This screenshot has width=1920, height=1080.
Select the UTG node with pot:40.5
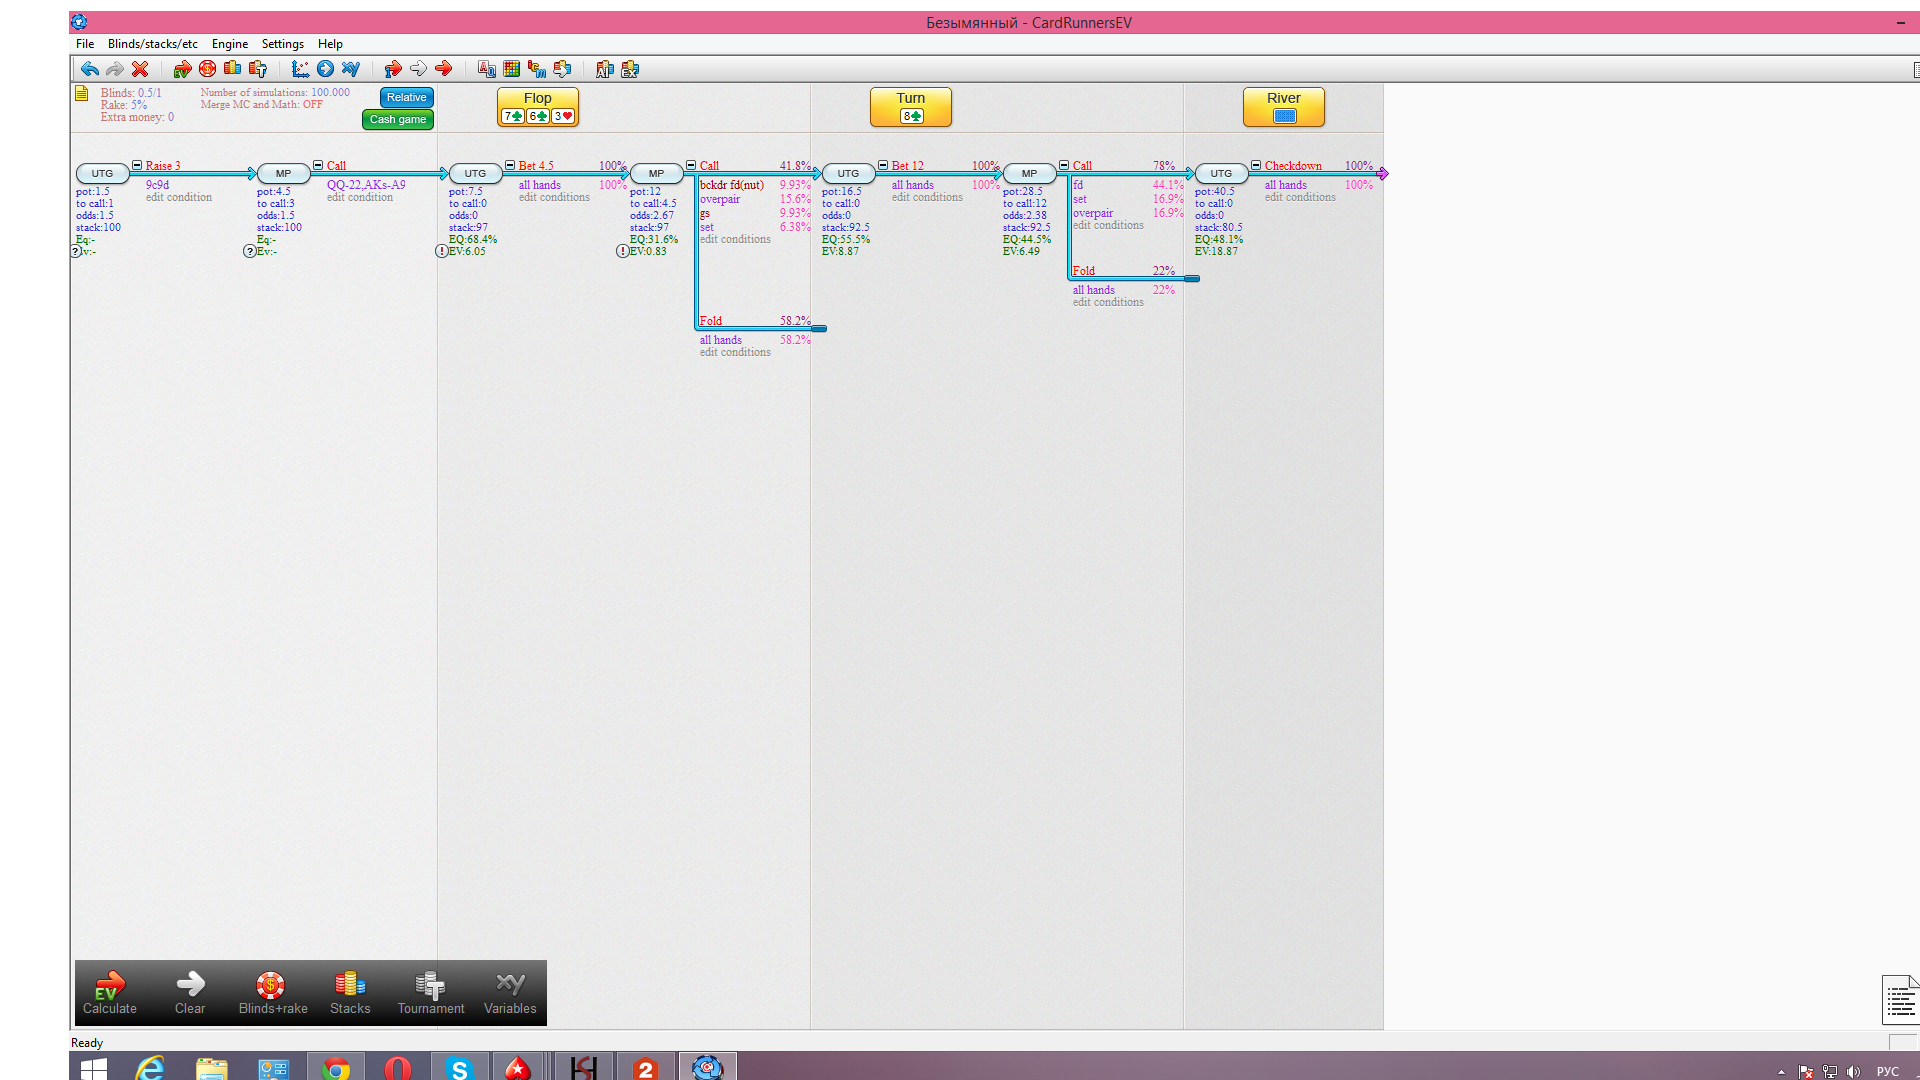[x=1222, y=174]
